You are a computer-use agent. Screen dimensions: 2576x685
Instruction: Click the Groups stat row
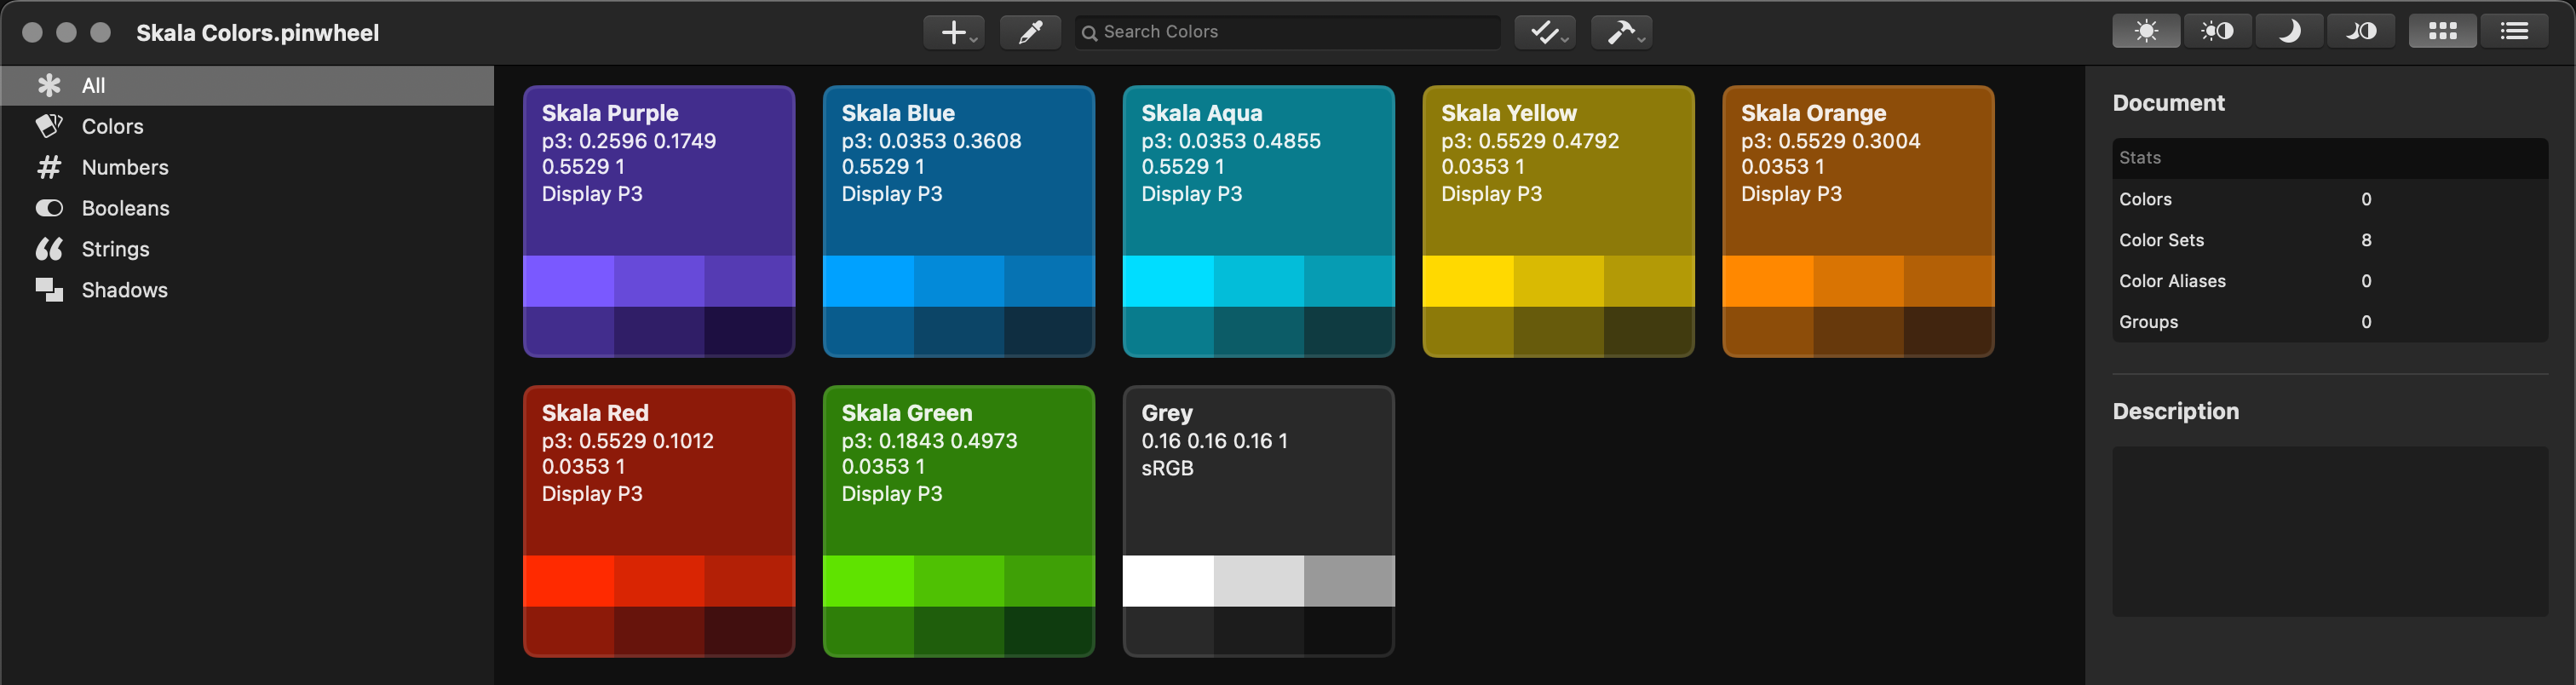[2330, 322]
